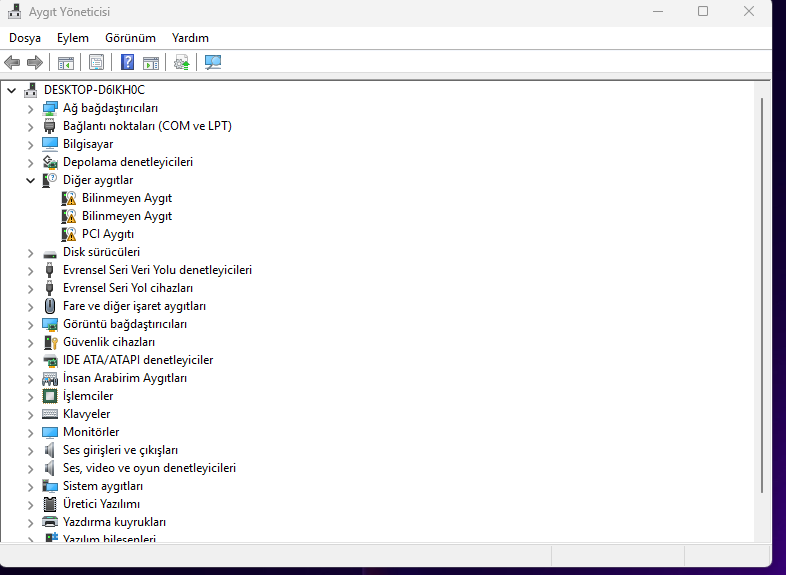Viewport: 786px width, 575px height.
Task: Click the İşlemciler processor chip icon
Action: (x=50, y=396)
